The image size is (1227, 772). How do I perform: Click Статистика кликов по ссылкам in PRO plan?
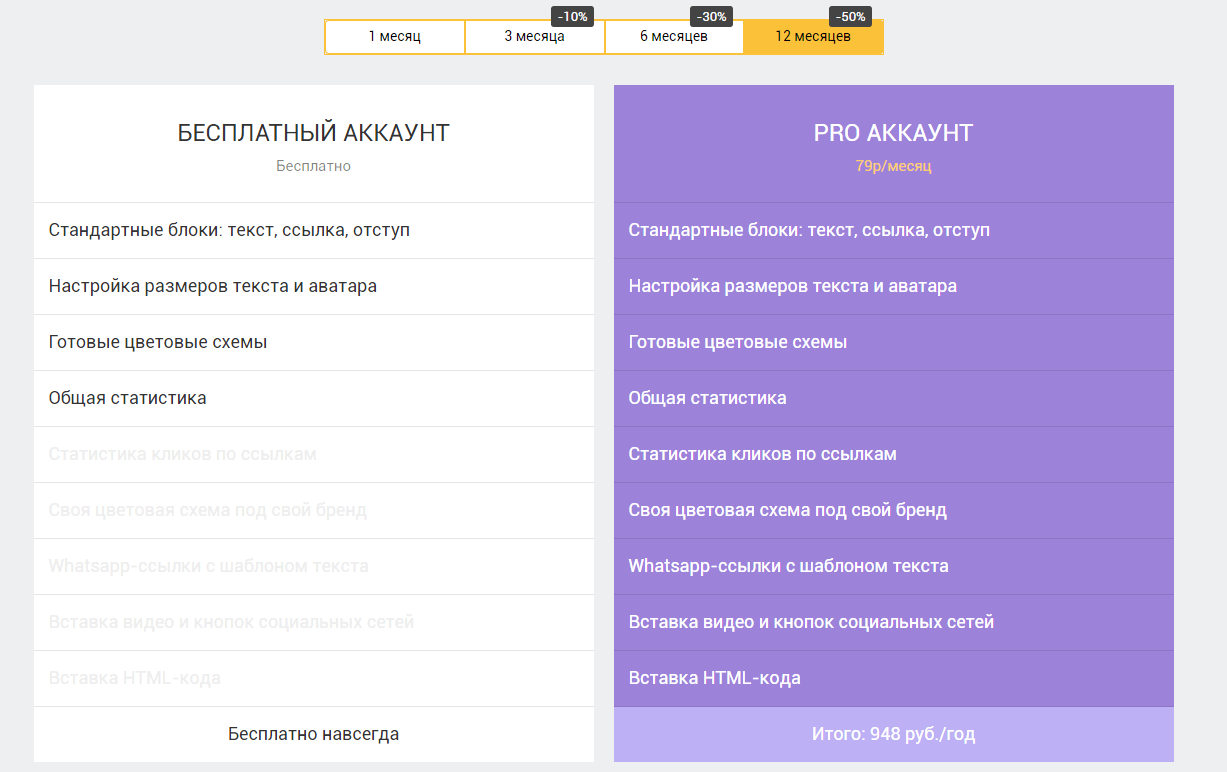point(762,454)
